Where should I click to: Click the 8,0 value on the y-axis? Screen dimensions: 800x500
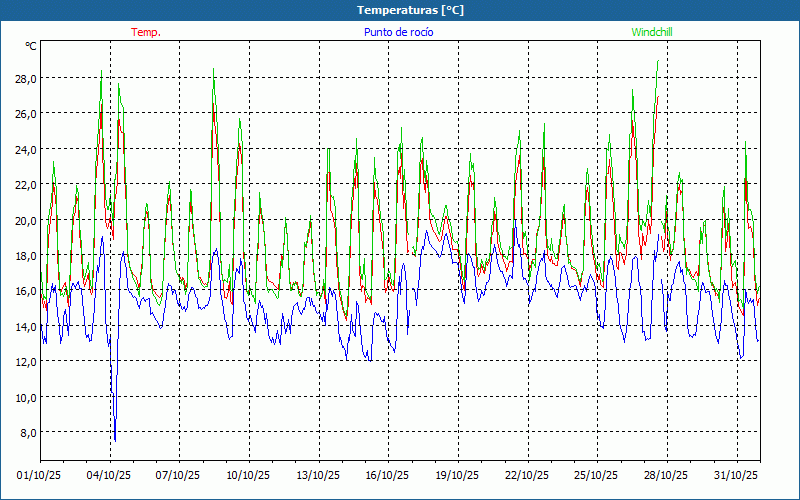coord(27,432)
